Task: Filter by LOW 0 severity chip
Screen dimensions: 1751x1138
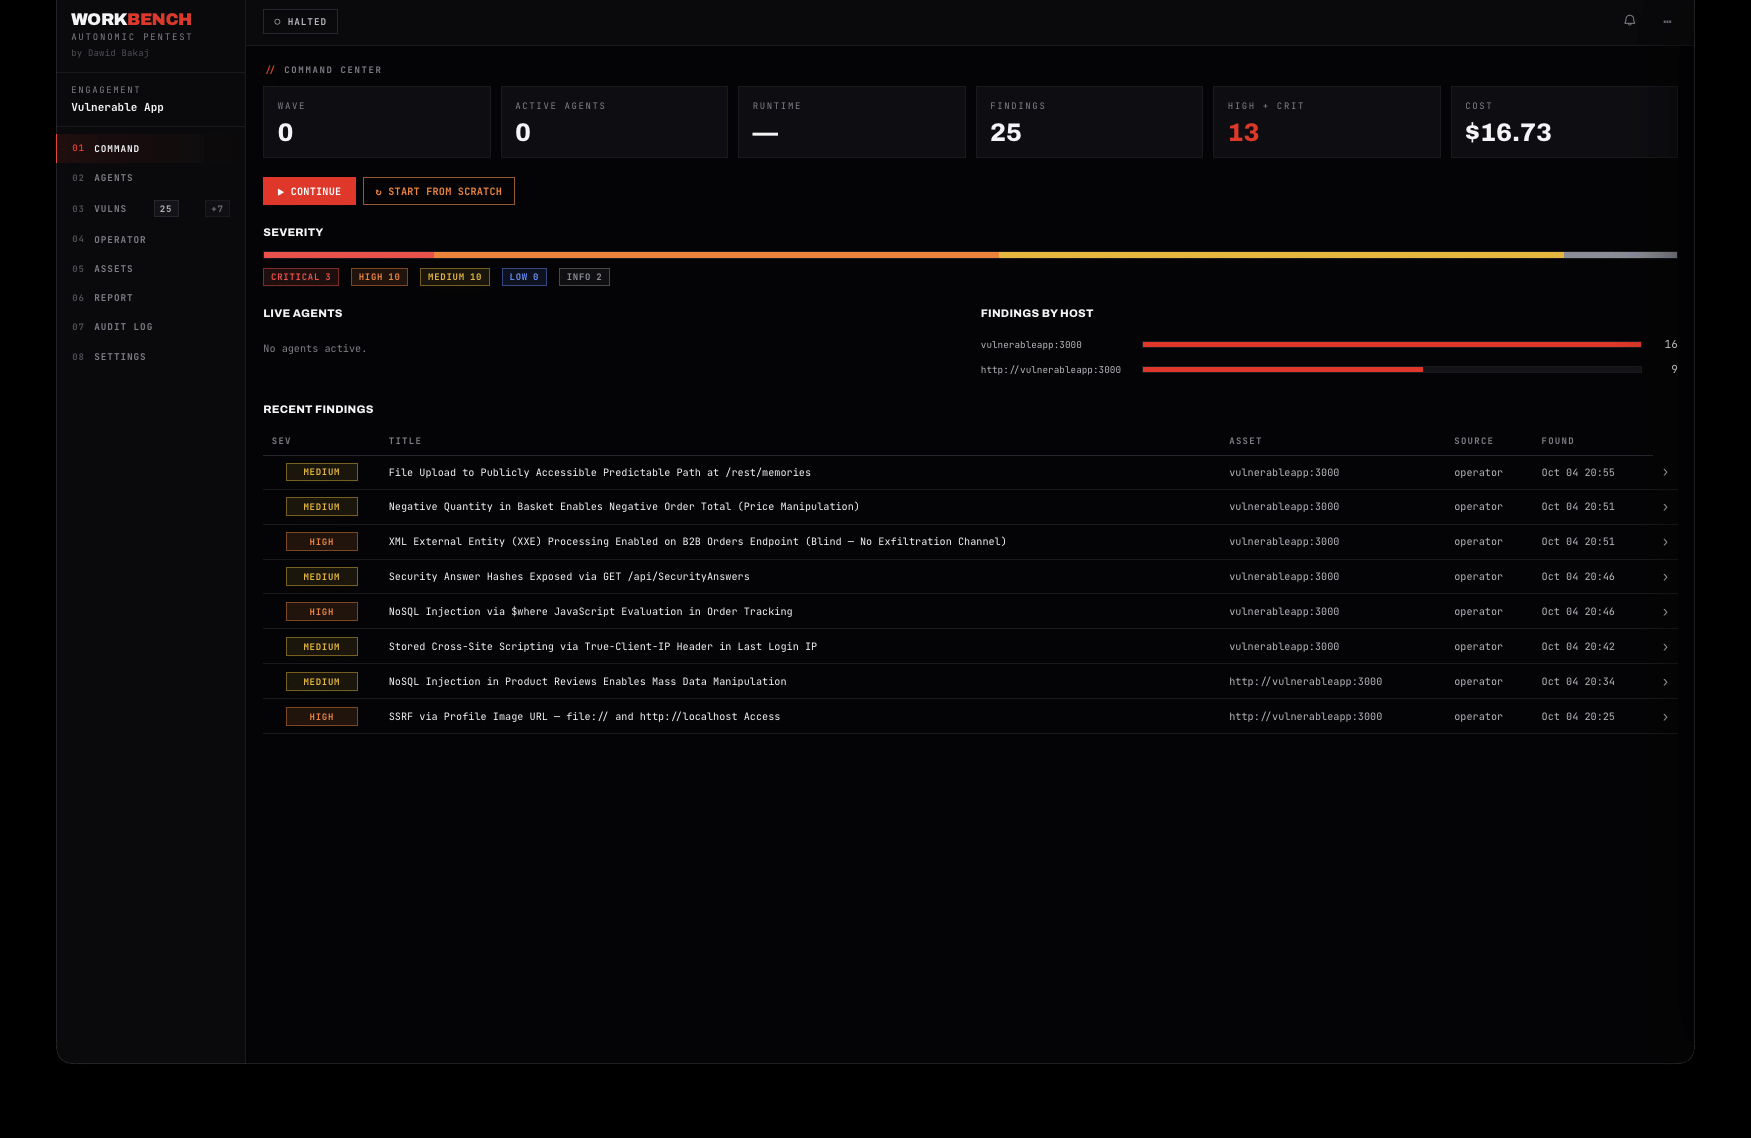Action: (524, 277)
